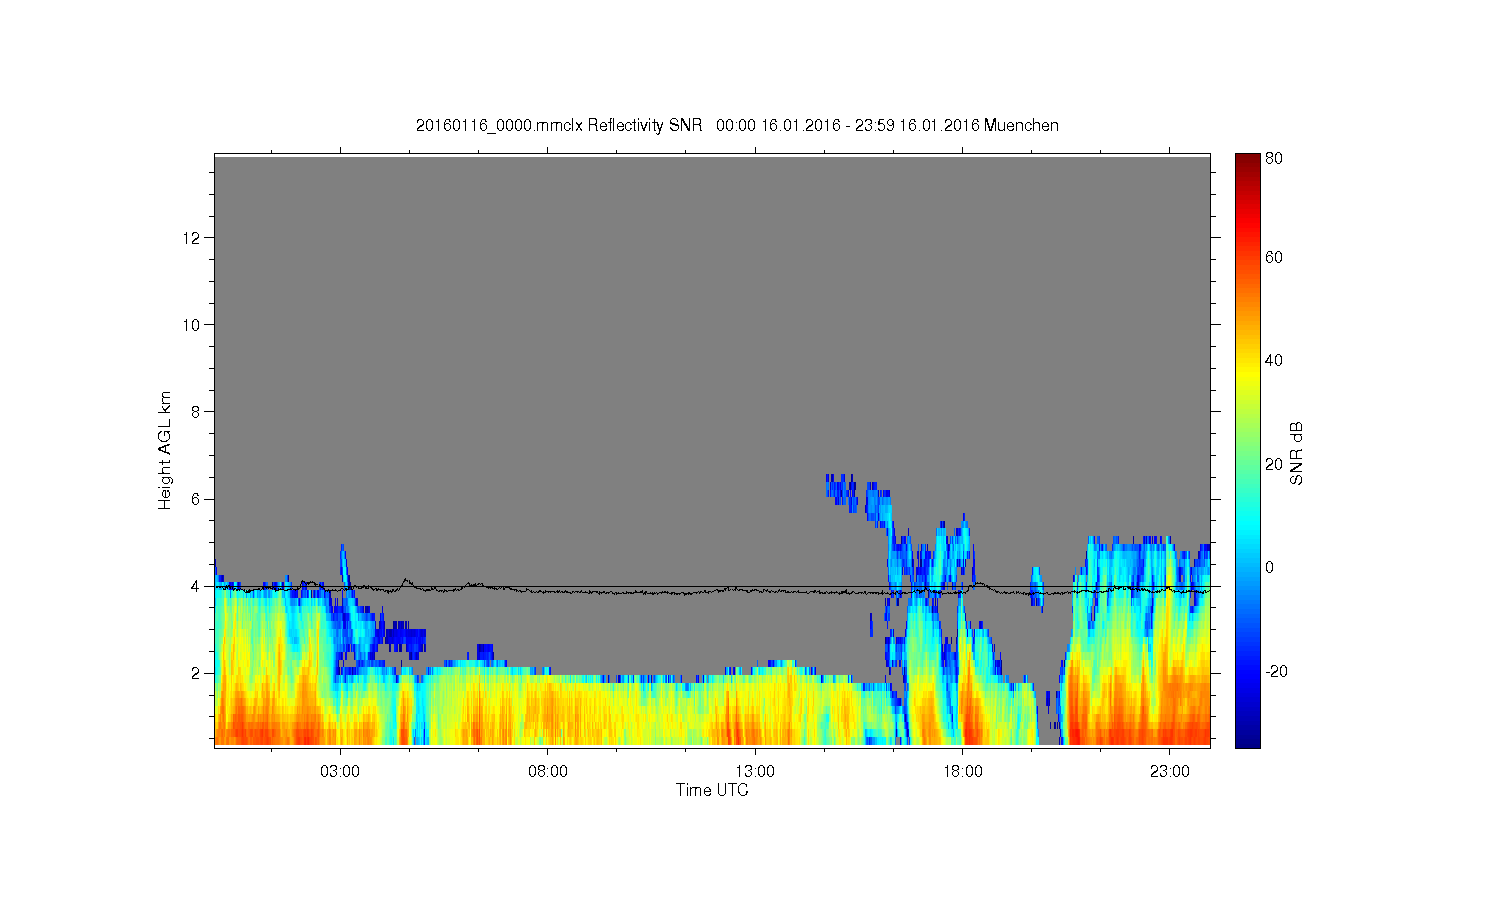Click the yellow region of the colorbar

(x=1247, y=372)
